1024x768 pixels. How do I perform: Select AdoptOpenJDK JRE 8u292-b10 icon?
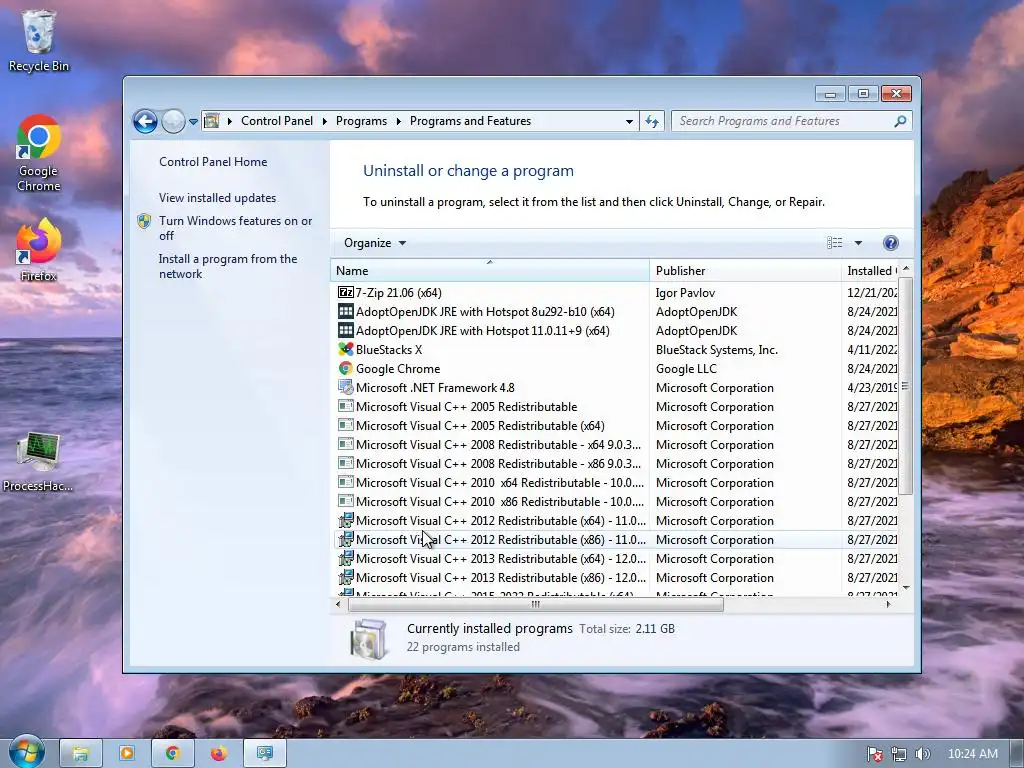(x=345, y=312)
